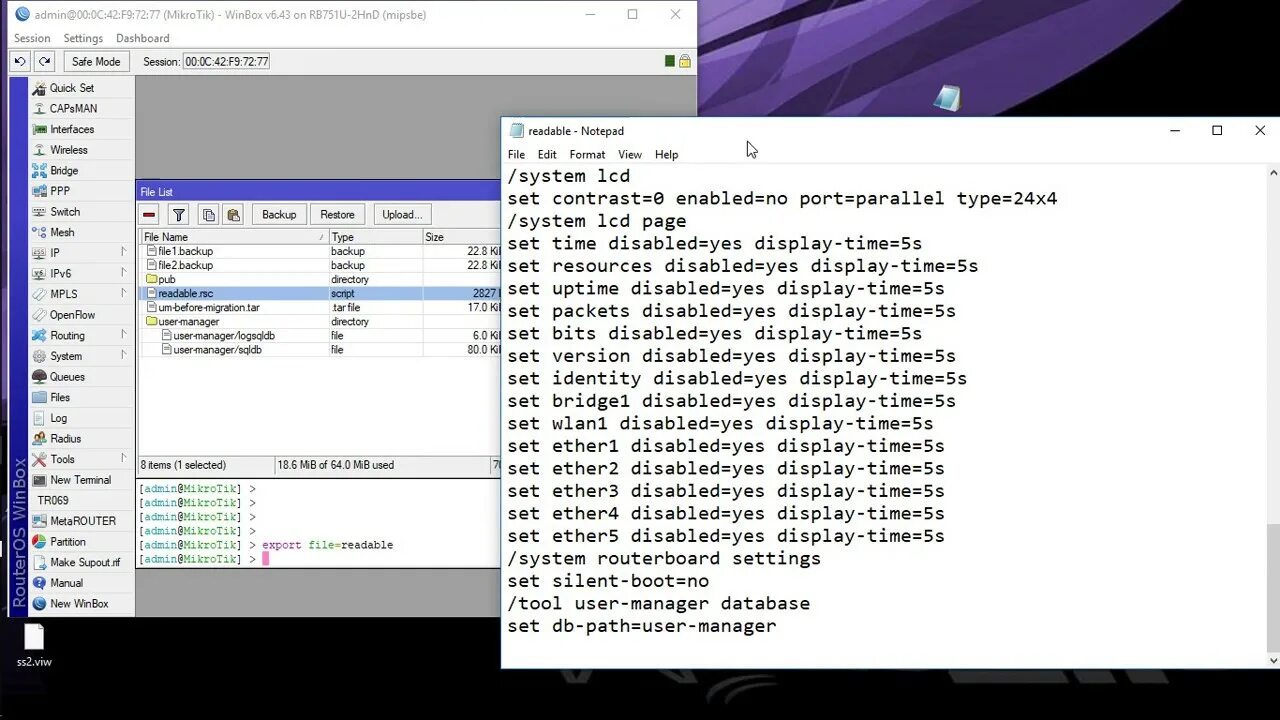Open the Session menu in WinBox
The image size is (1280, 720).
[x=32, y=38]
